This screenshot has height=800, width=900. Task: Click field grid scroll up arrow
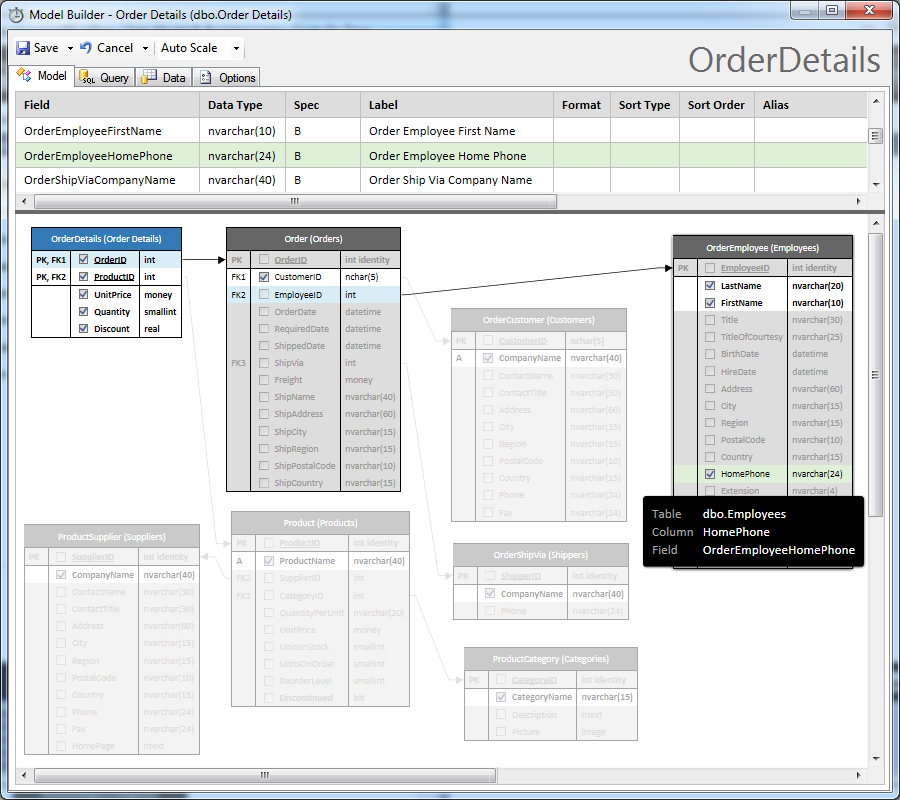(x=876, y=101)
